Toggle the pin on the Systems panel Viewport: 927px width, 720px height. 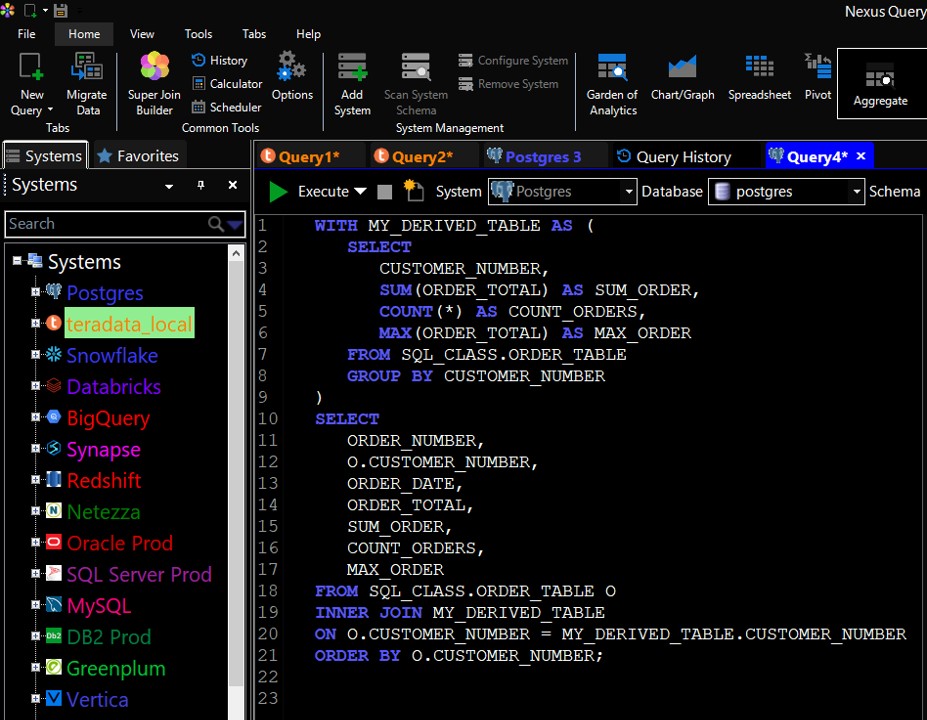click(200, 185)
